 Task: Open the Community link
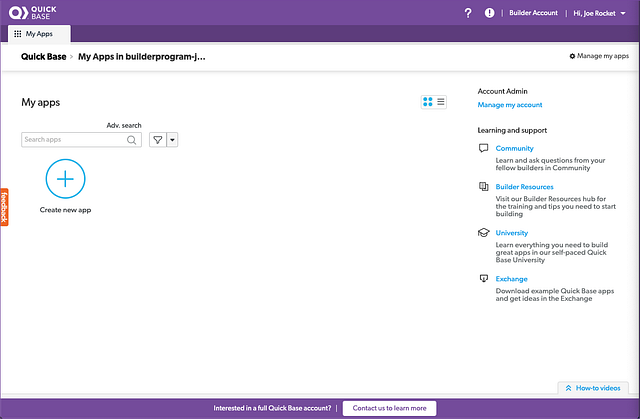514,149
